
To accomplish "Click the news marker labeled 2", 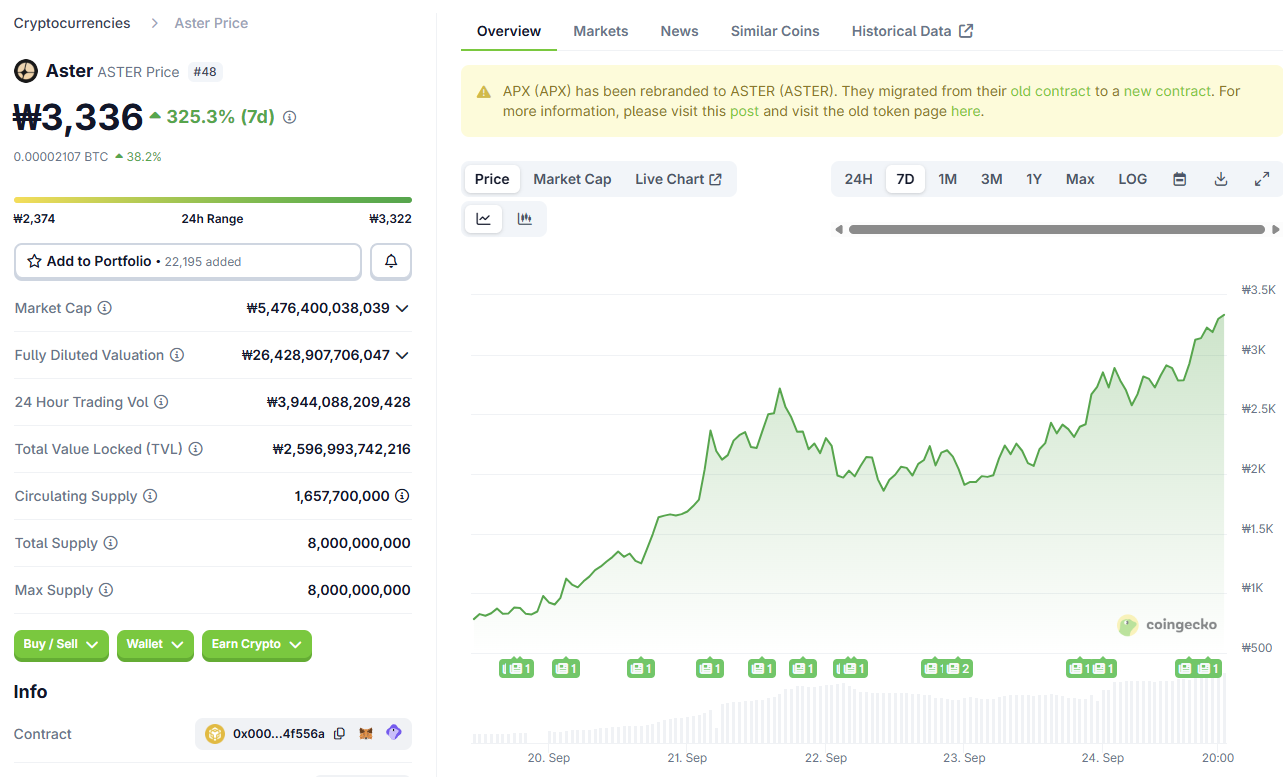I will [x=958, y=668].
